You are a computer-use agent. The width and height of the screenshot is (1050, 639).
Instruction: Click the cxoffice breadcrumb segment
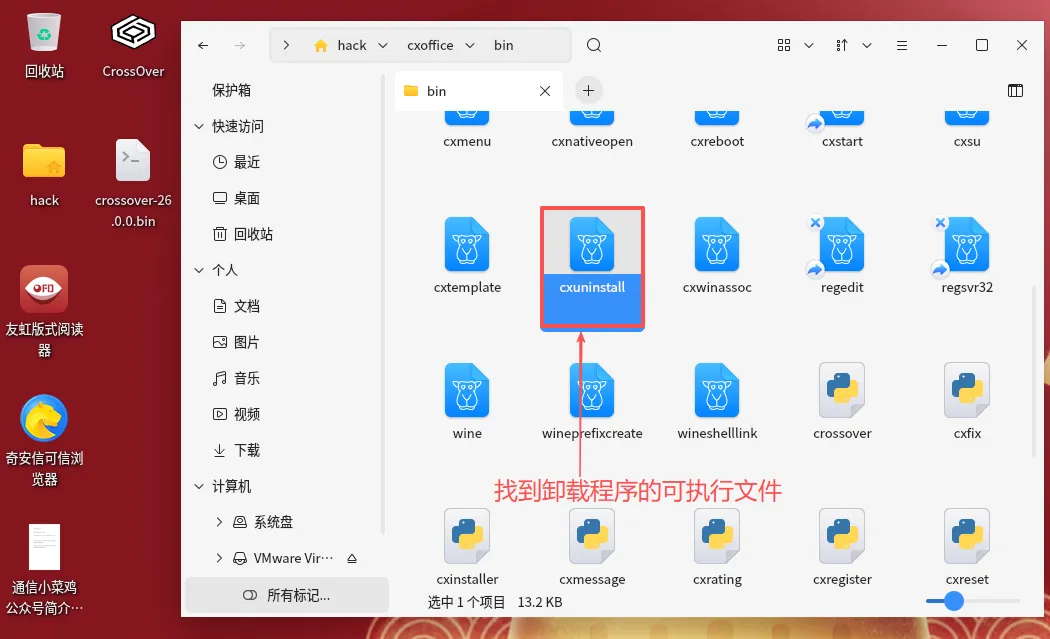coord(430,45)
